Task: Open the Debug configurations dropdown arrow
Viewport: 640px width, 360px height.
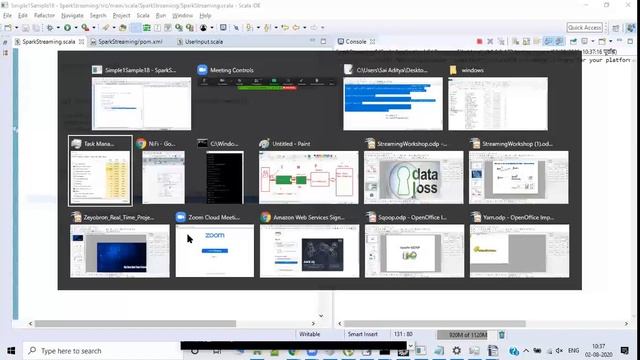Action: point(58,28)
